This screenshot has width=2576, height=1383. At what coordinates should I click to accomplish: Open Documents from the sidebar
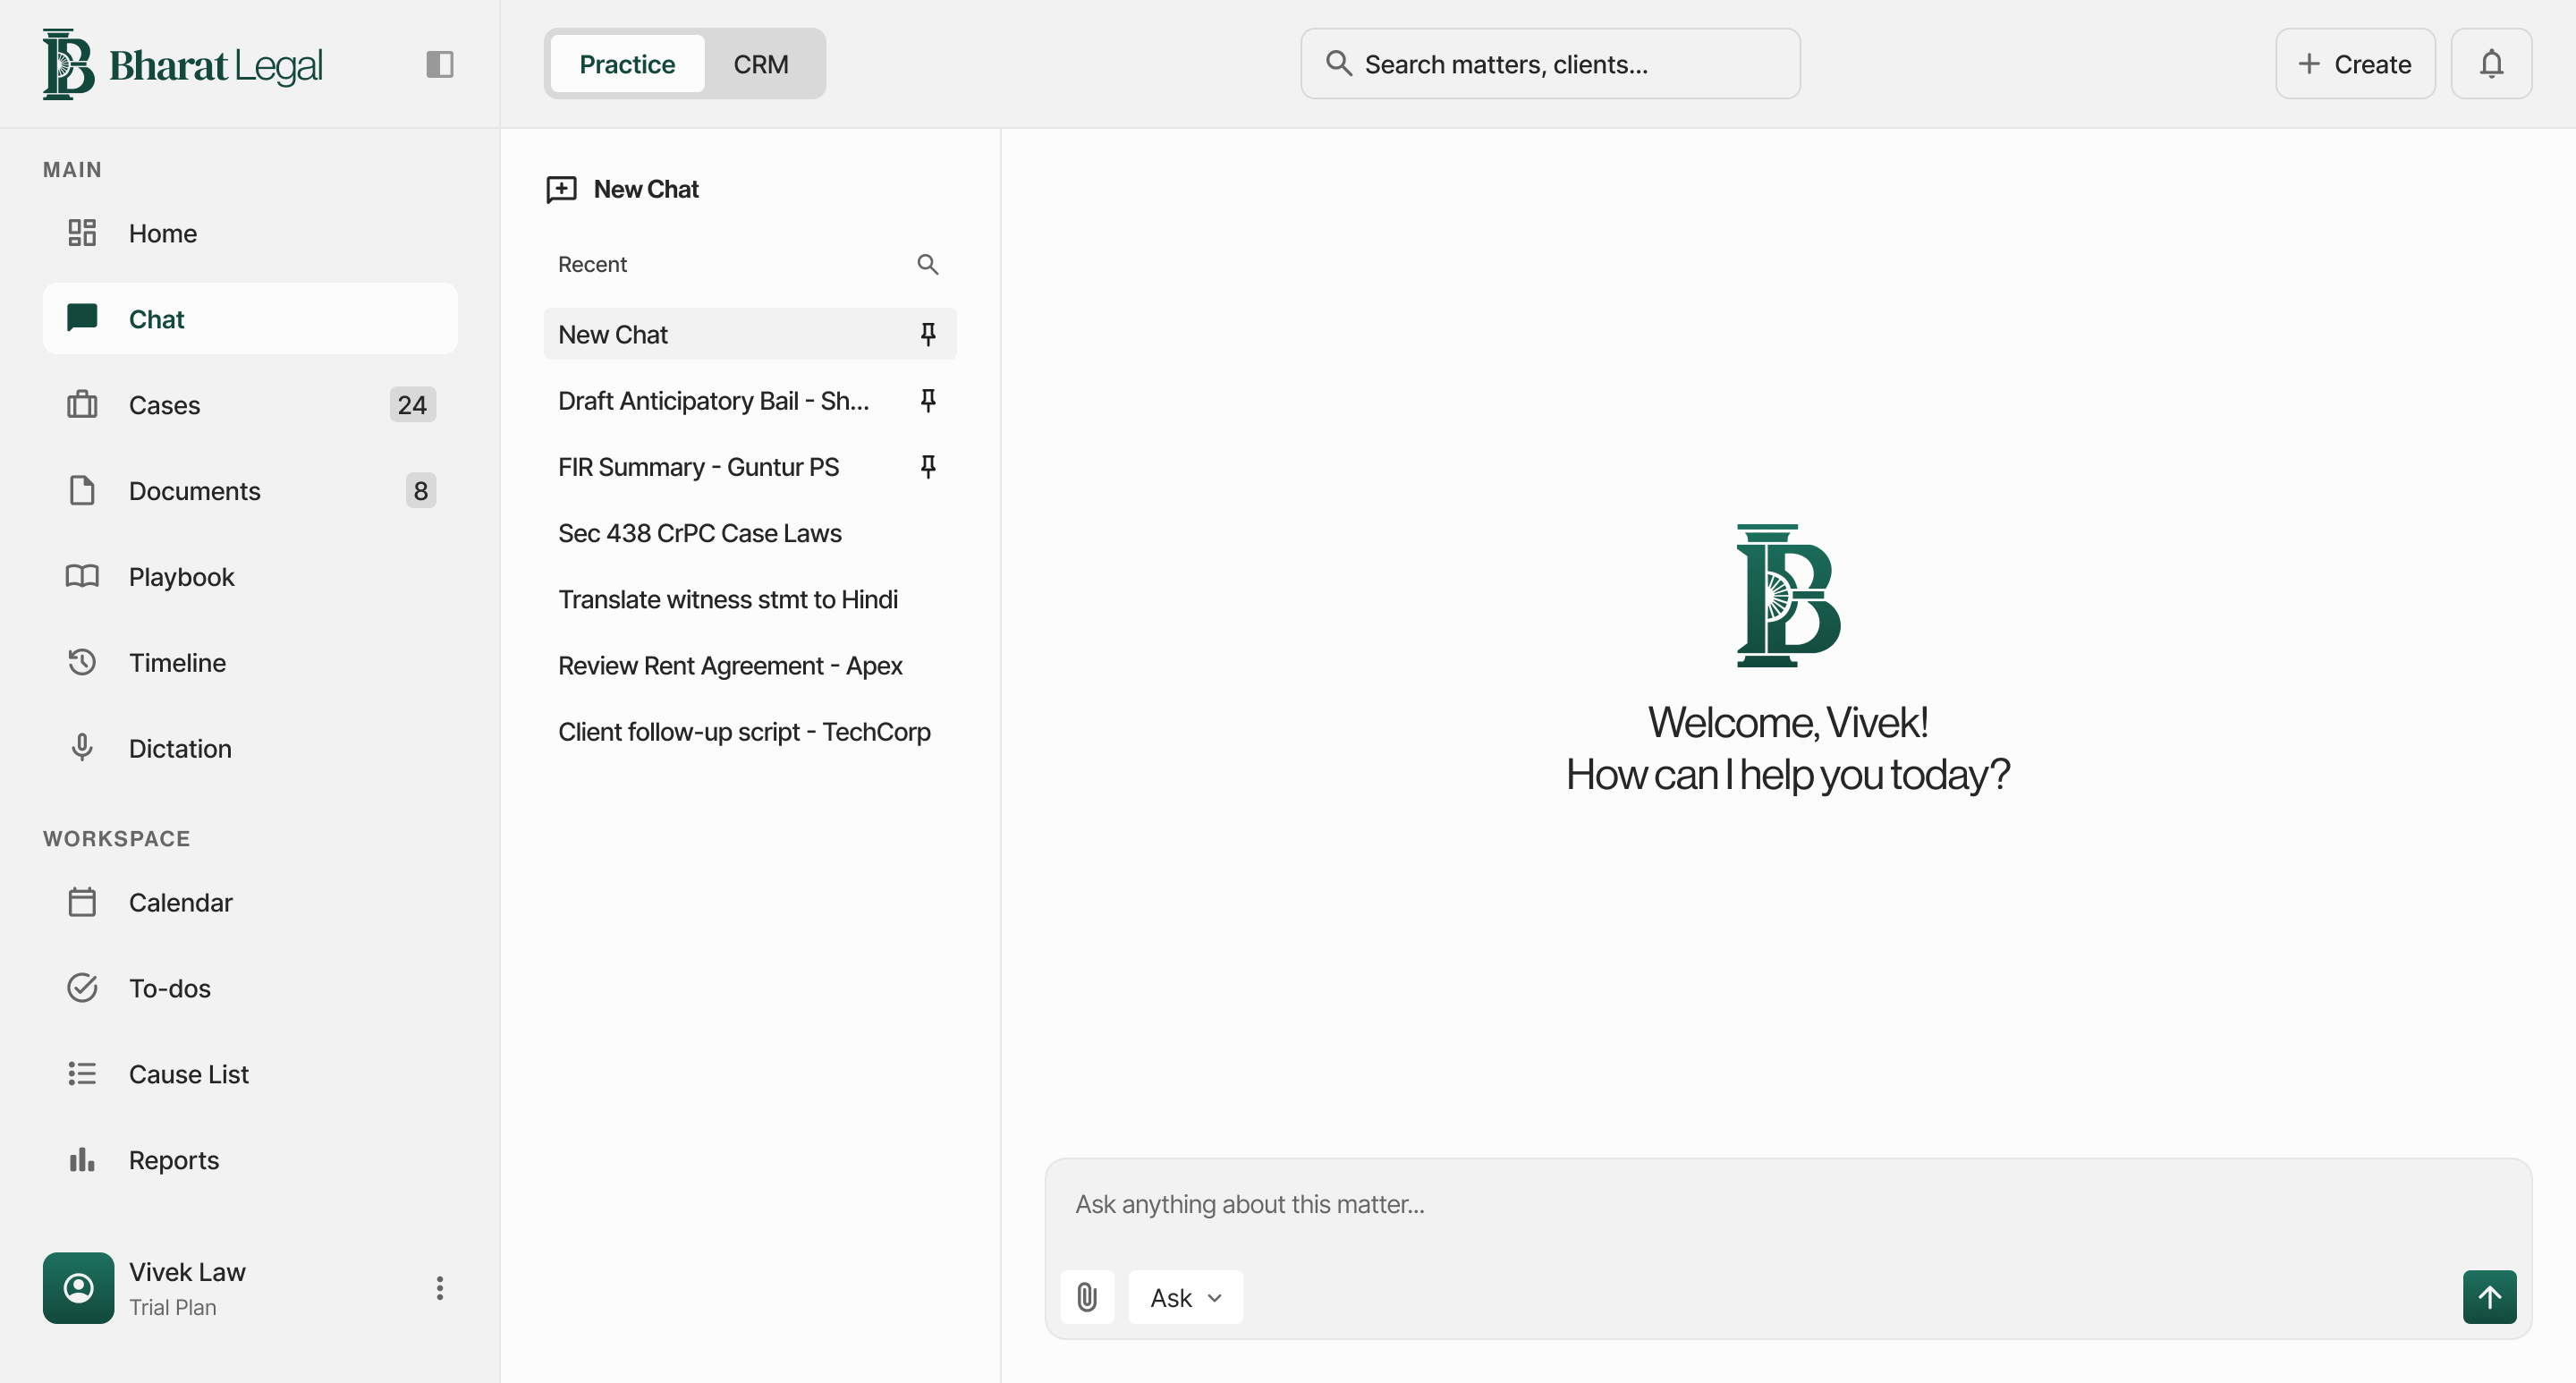pyautogui.click(x=250, y=490)
